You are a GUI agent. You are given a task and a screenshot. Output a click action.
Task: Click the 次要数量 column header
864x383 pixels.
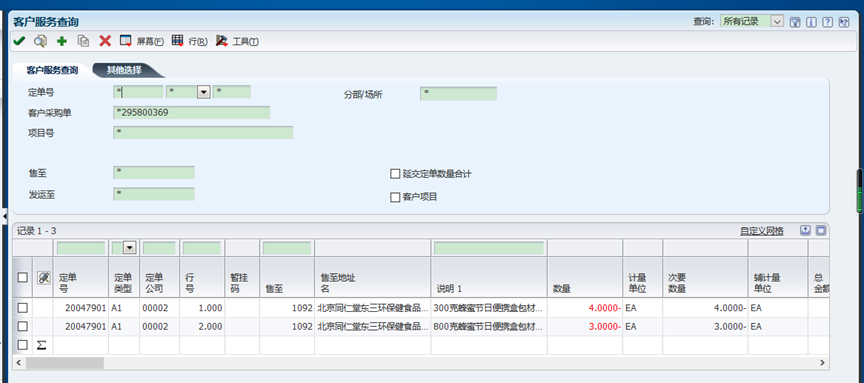[706, 278]
